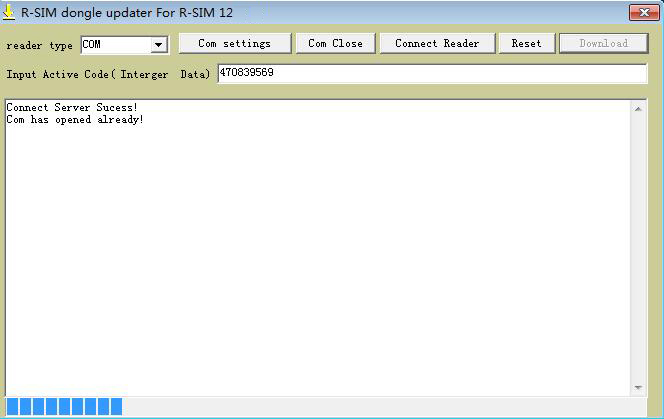Click the Input Active Code field
Screen dimensions: 664x419
[x=432, y=73]
